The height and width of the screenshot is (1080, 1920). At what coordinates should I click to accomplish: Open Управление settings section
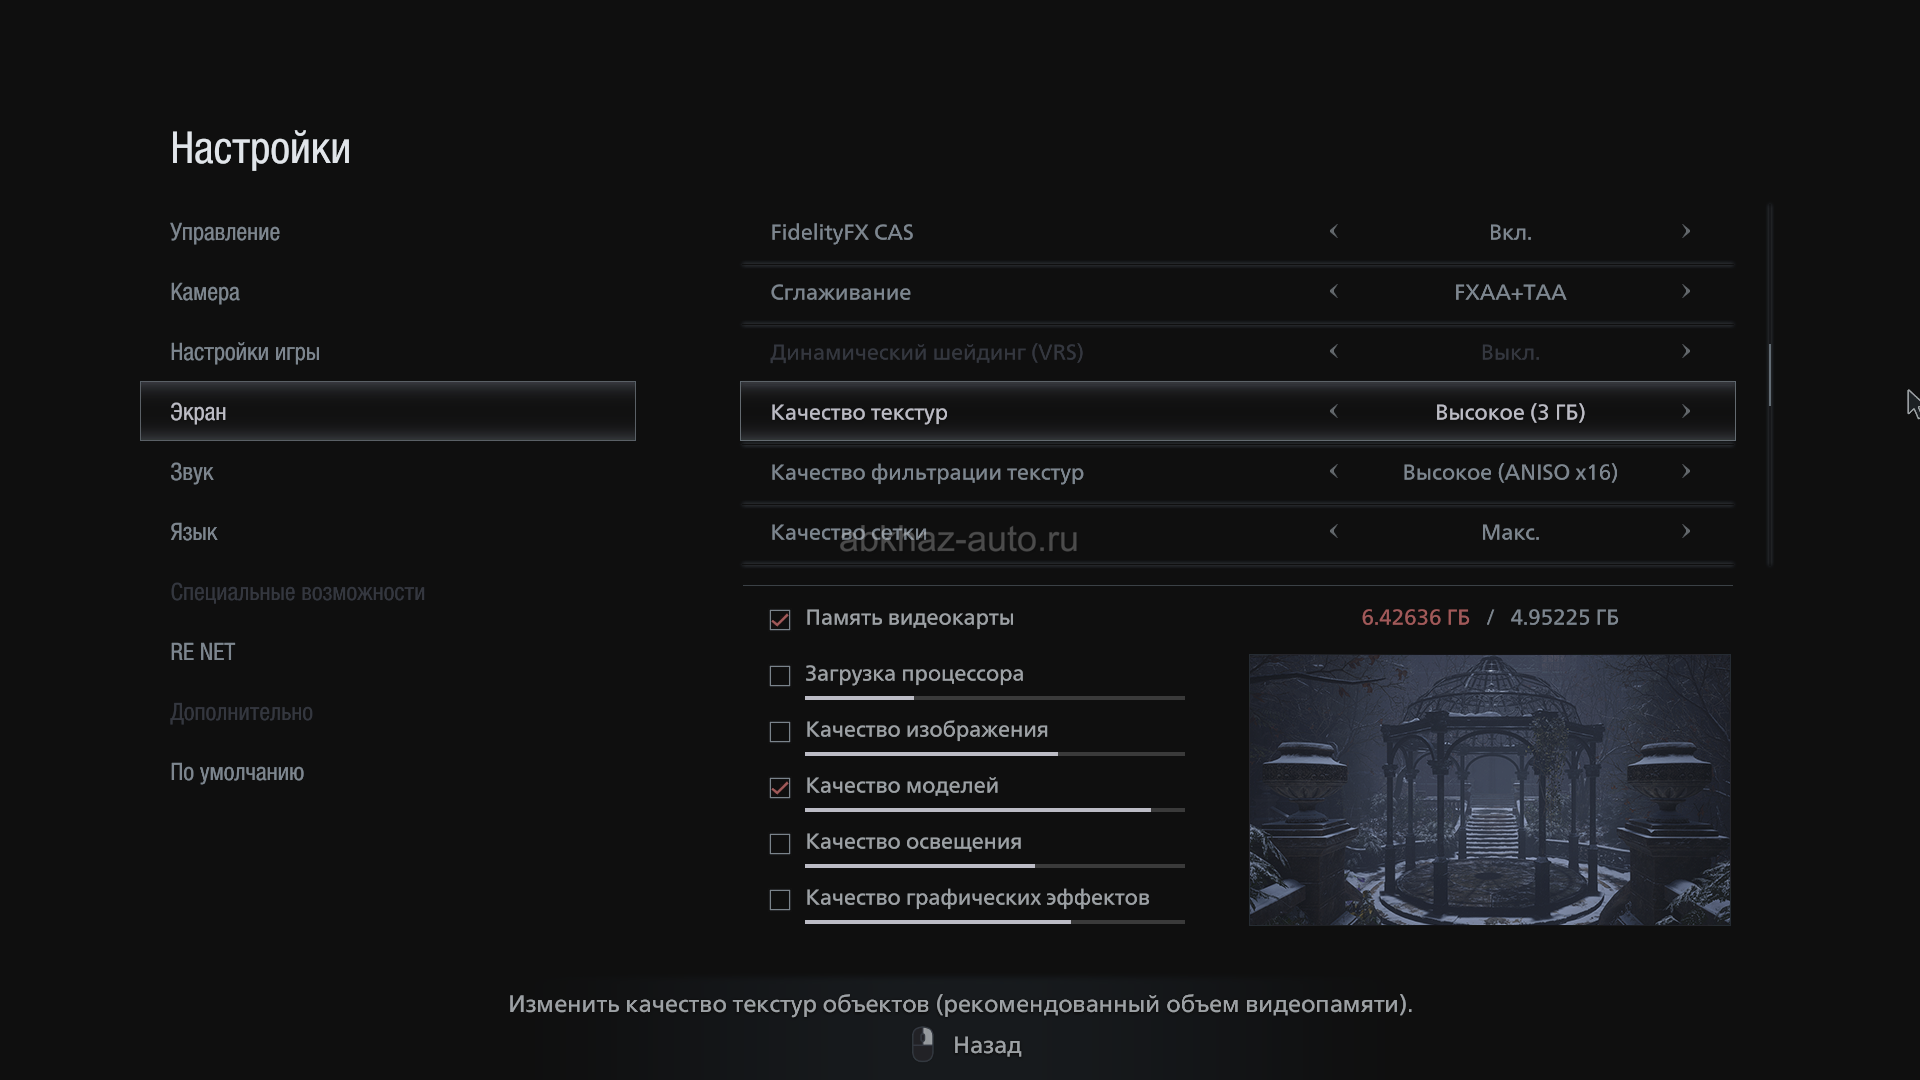[x=225, y=232]
